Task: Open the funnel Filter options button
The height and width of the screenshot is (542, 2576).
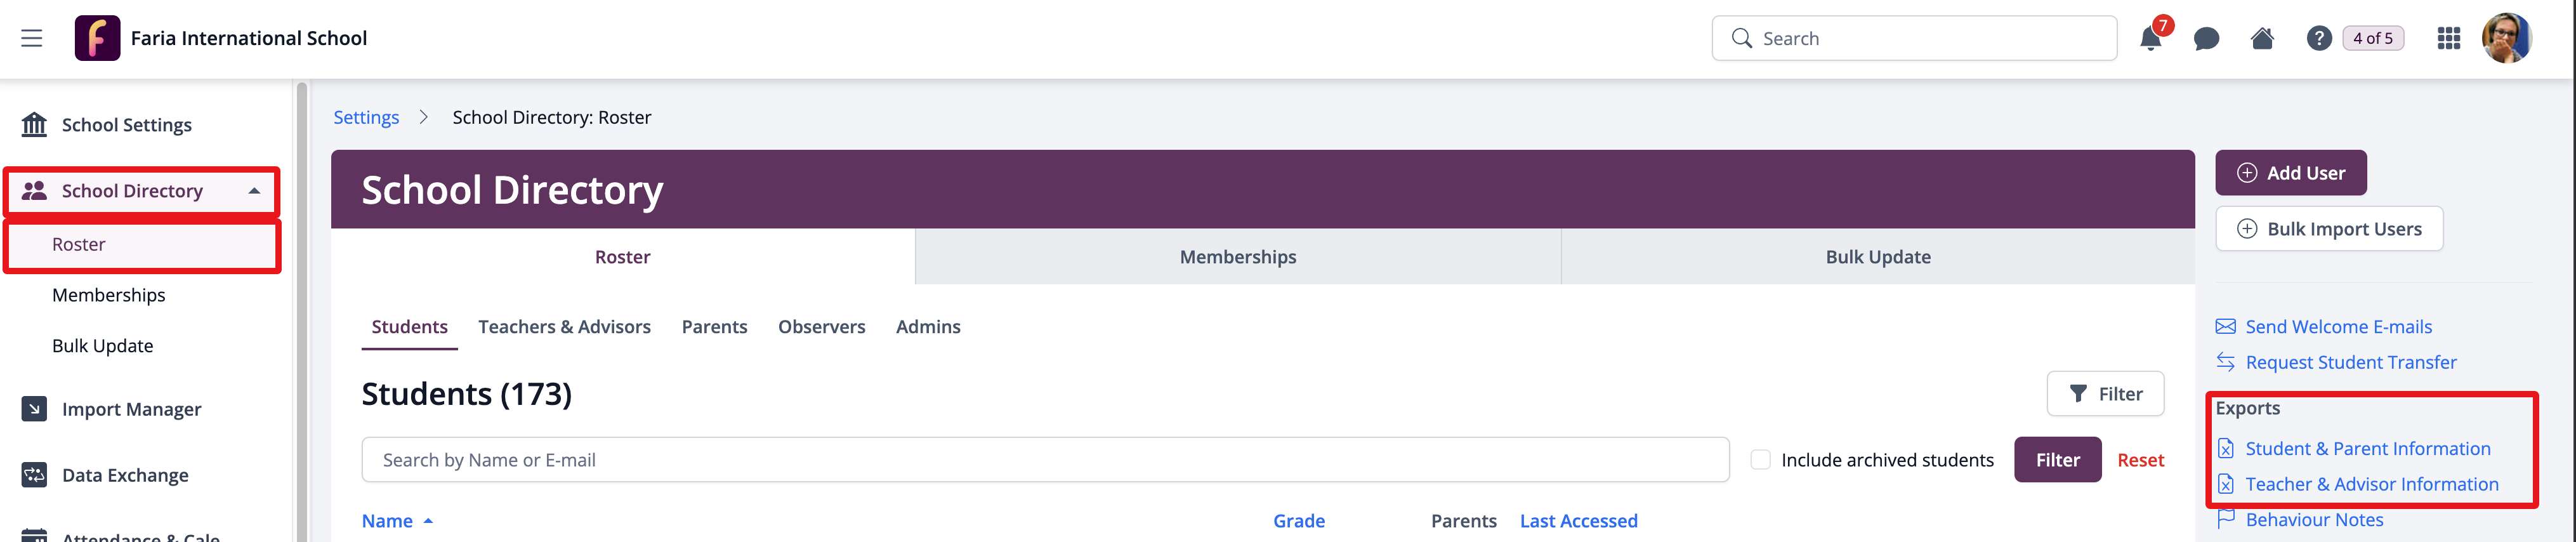Action: 2105,394
